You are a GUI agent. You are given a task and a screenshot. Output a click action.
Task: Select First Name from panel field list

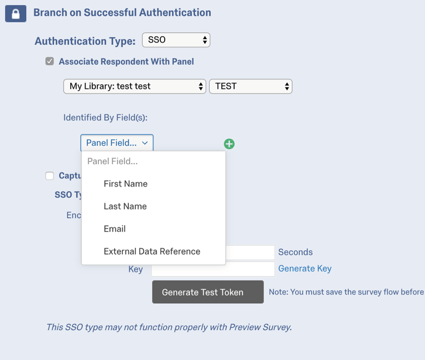point(125,184)
